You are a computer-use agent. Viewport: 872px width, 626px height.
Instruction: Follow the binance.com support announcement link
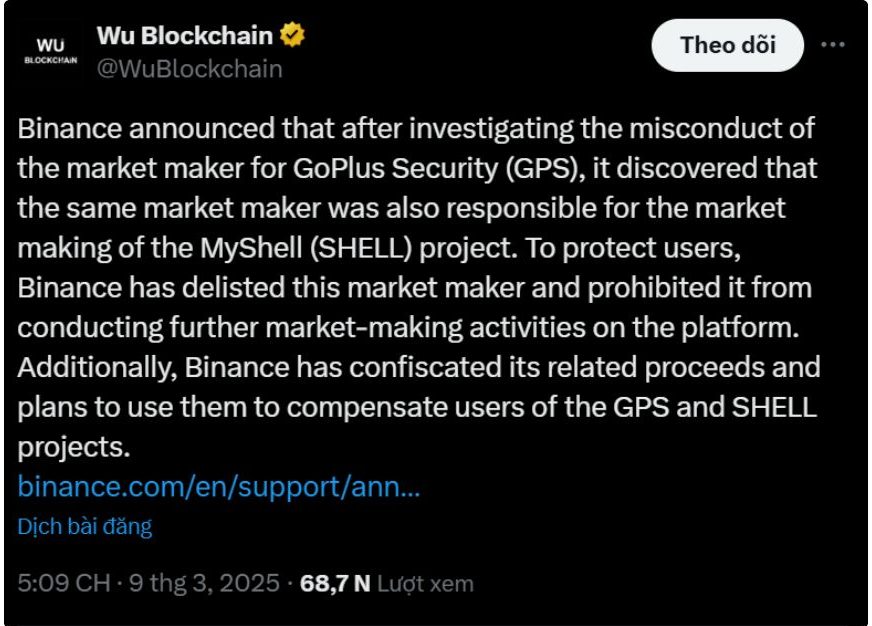point(219,487)
